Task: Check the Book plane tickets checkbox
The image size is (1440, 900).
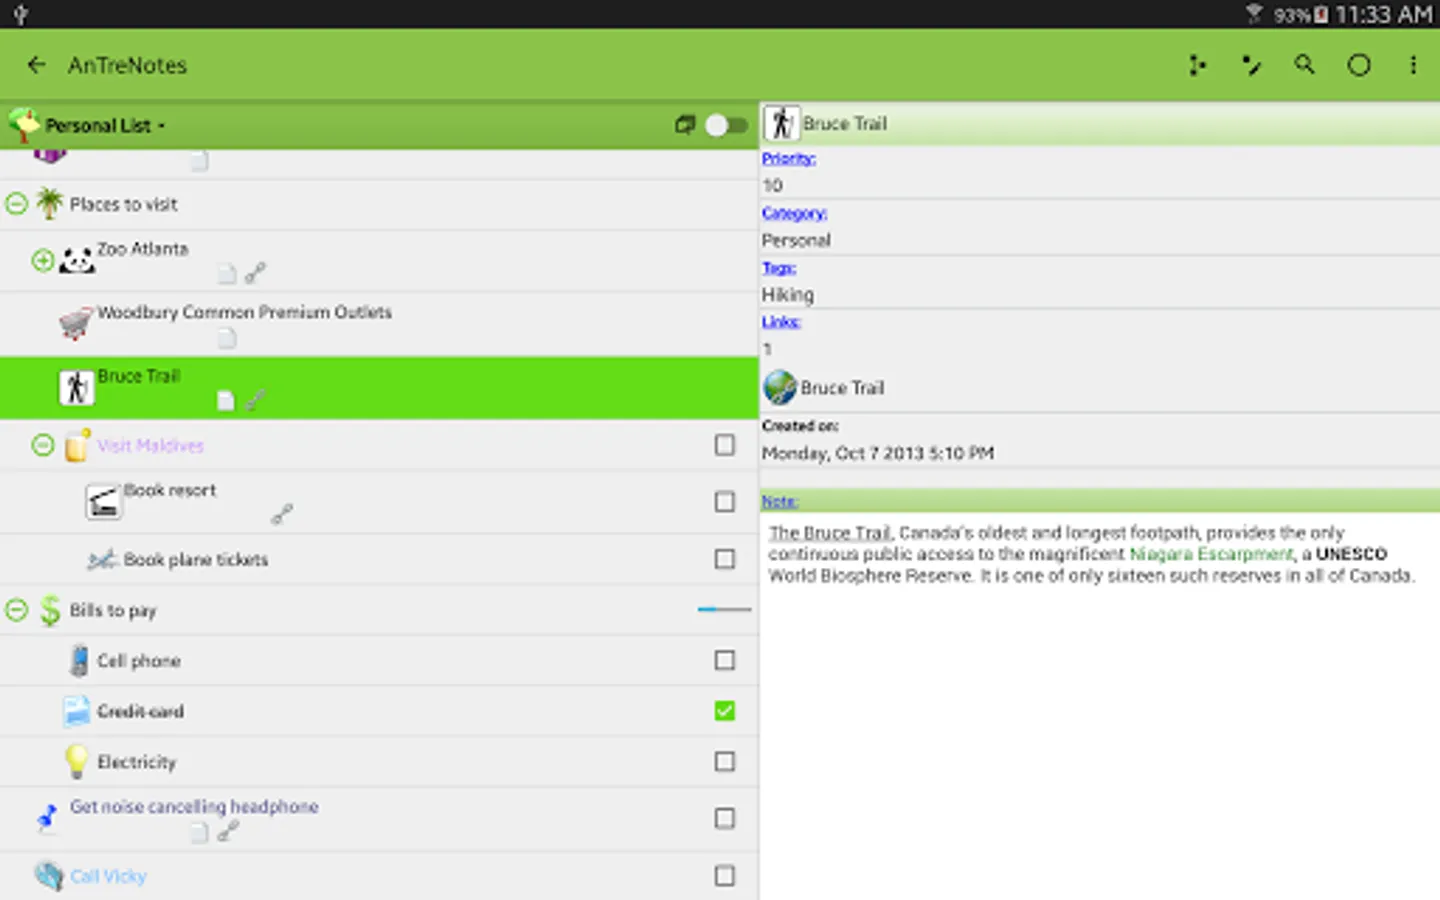Action: tap(725, 559)
